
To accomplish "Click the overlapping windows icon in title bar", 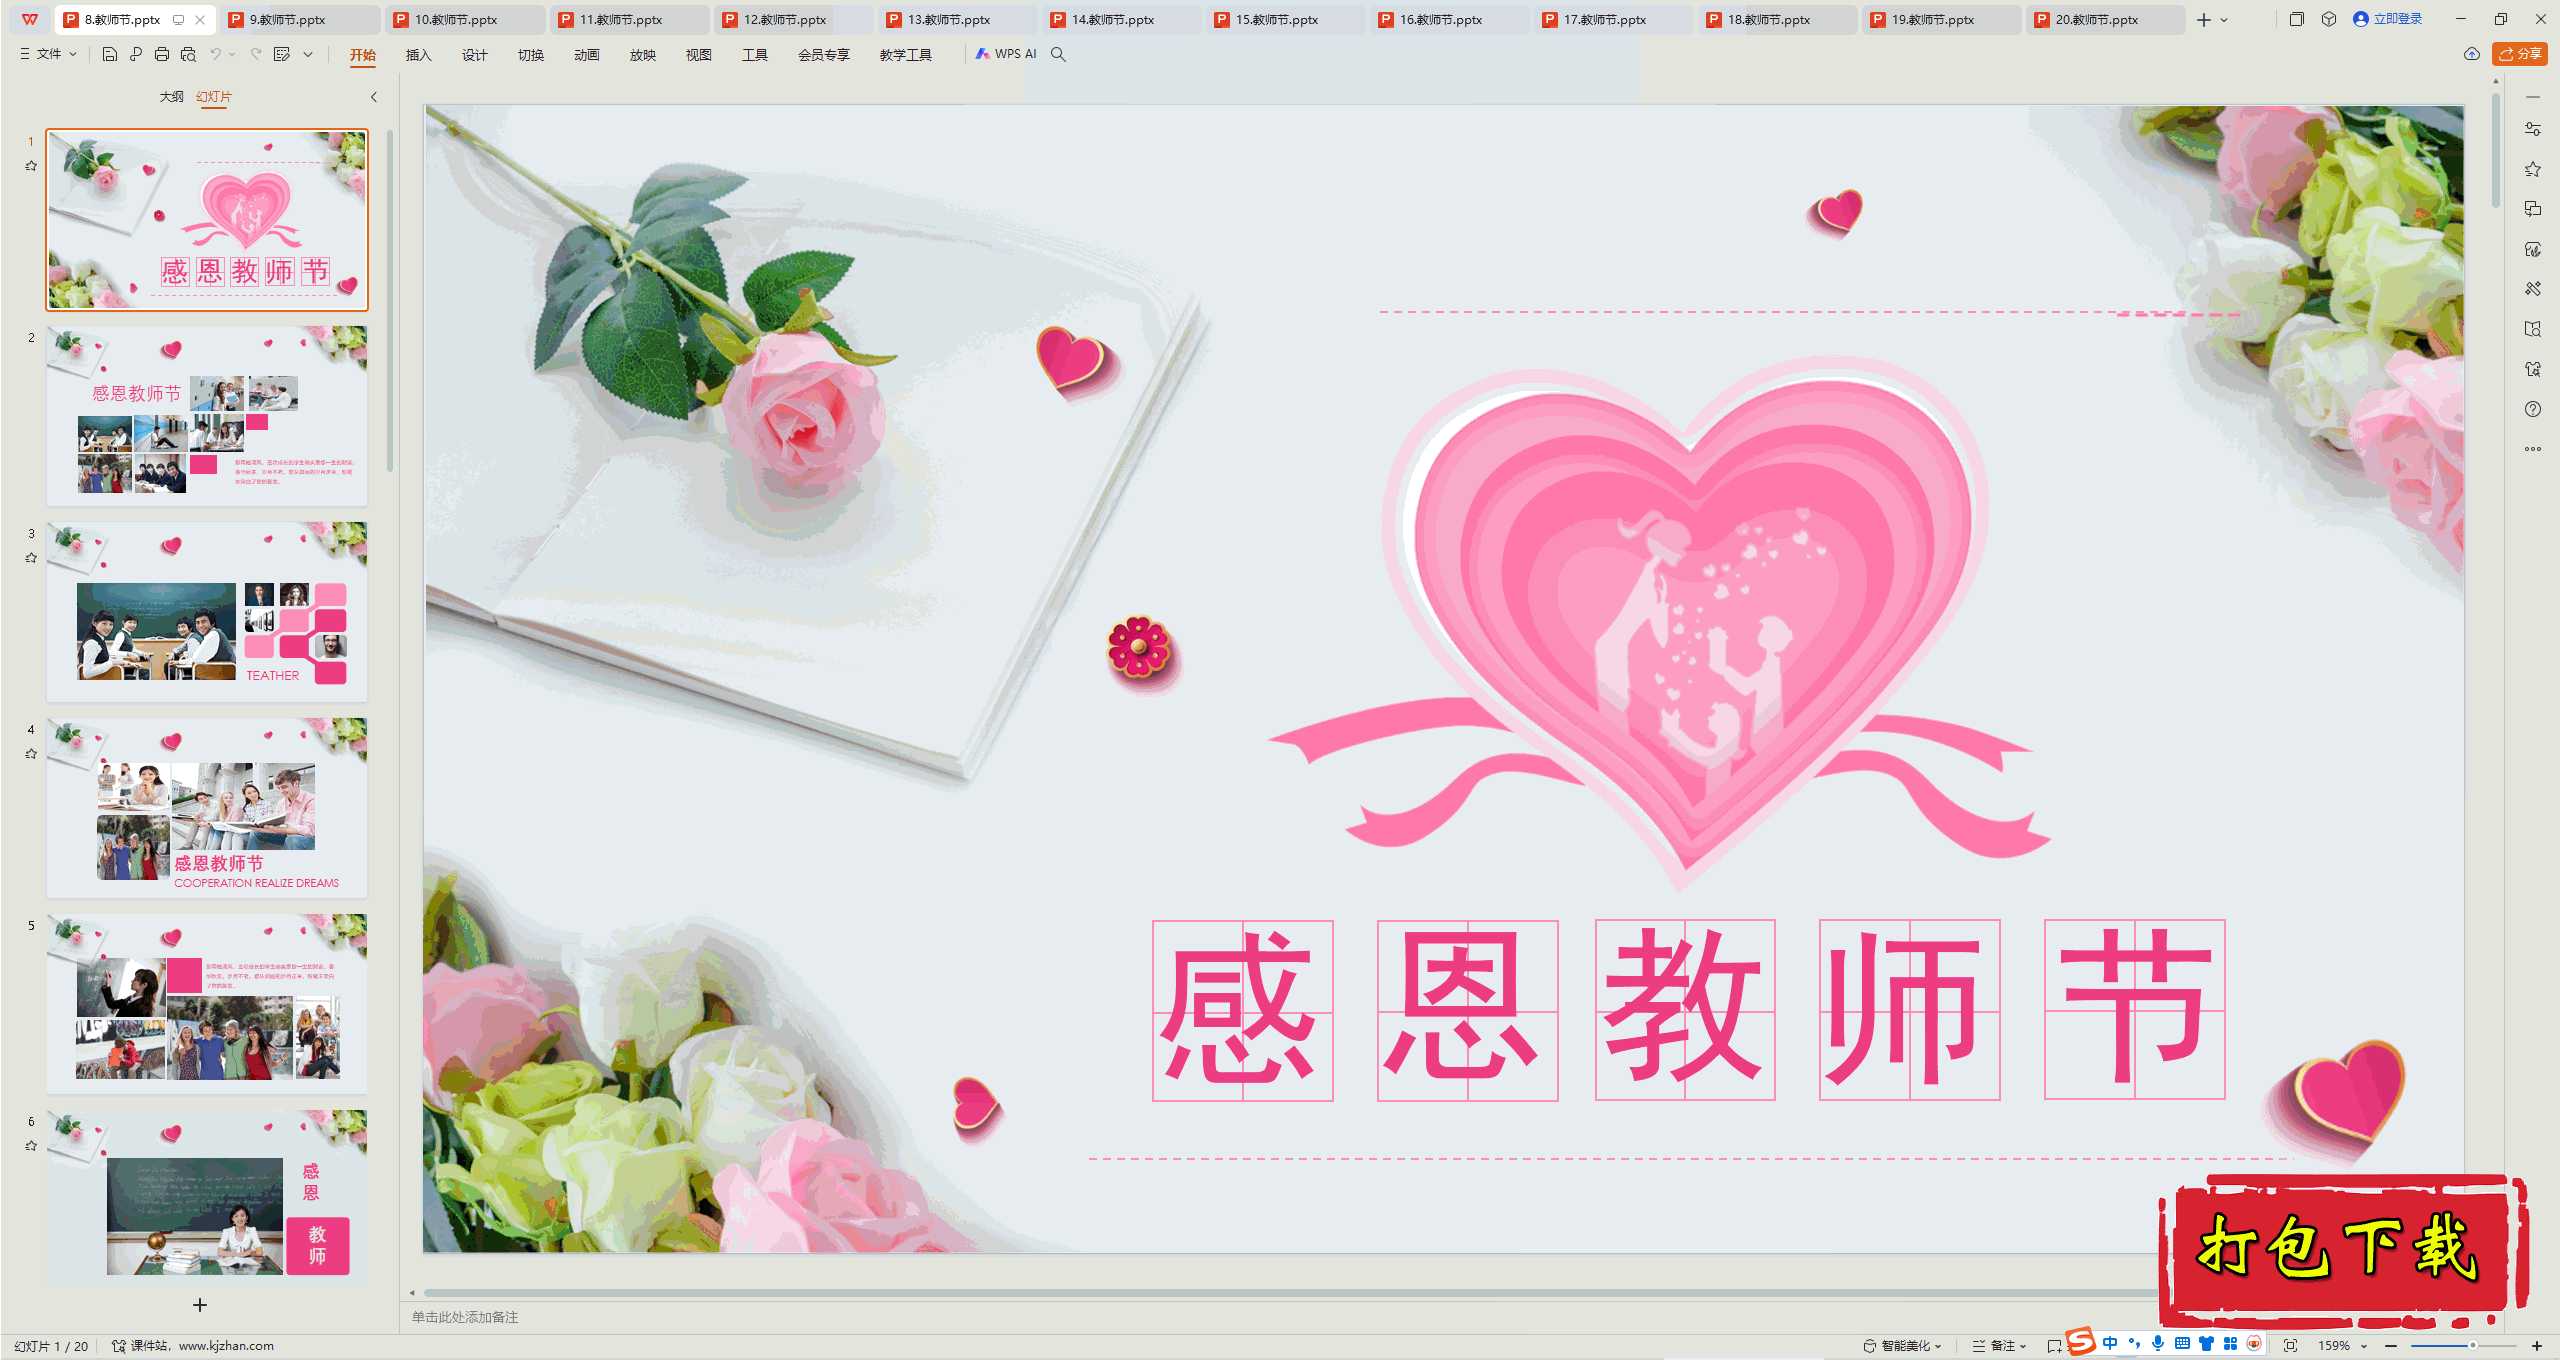I will click(2297, 19).
